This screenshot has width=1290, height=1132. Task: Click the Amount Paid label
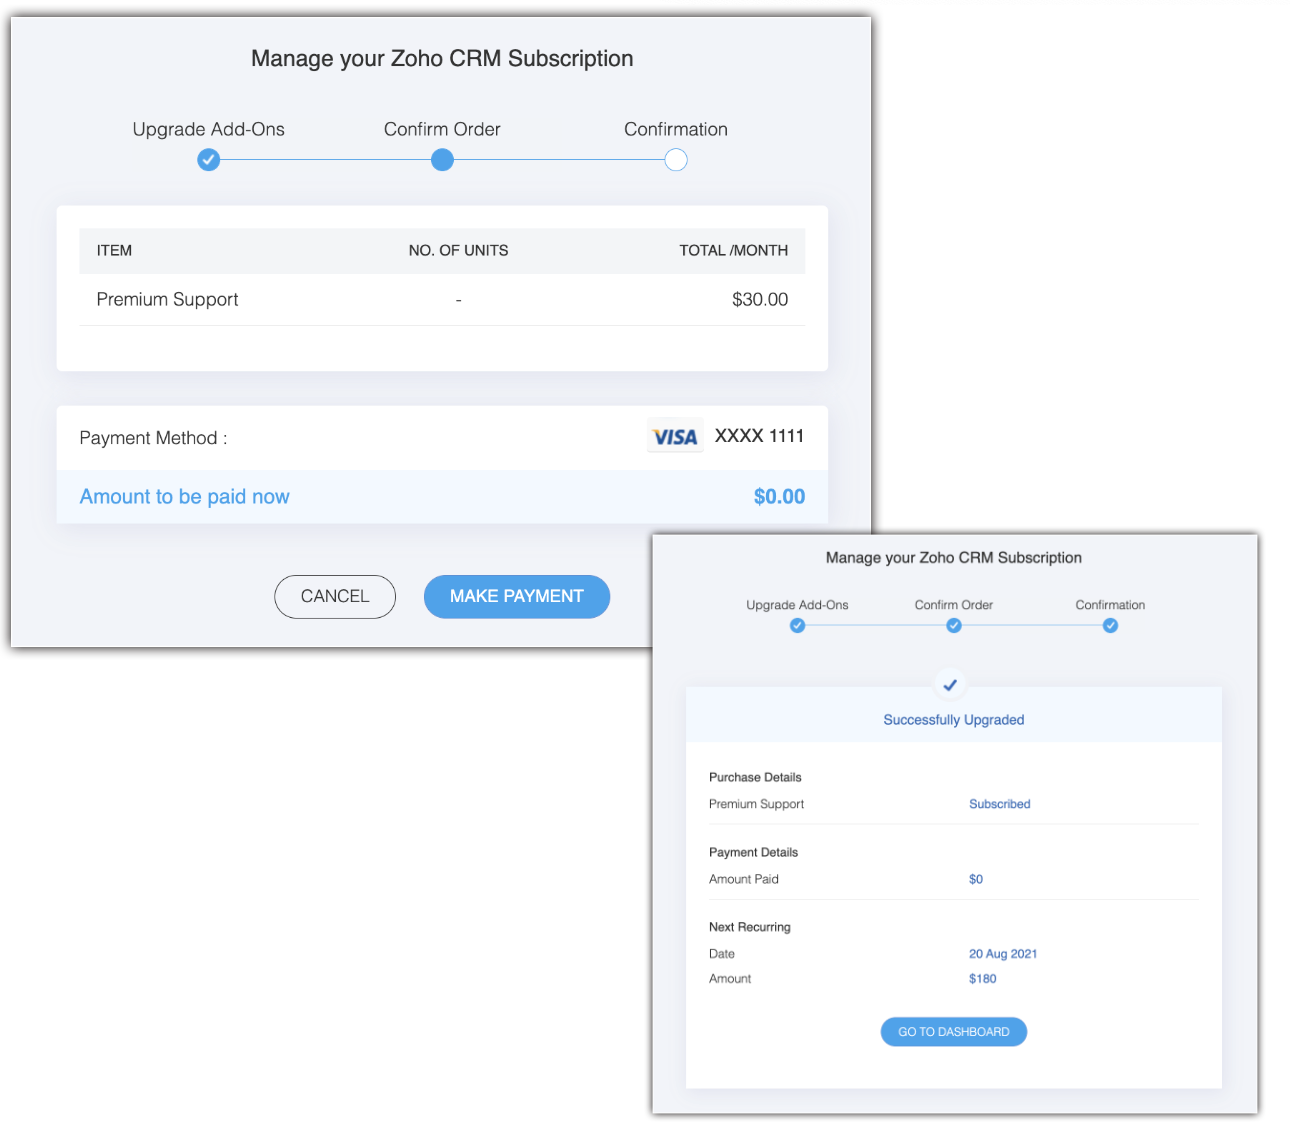pos(743,879)
